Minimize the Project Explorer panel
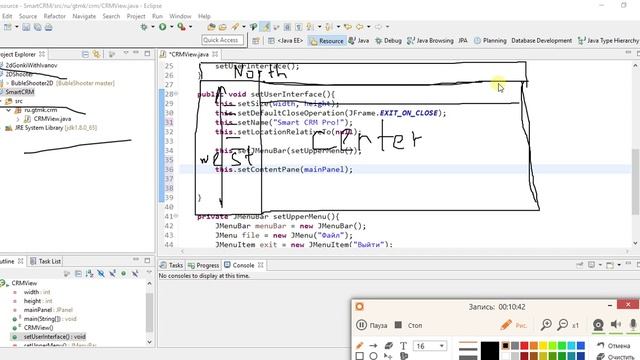 click(x=136, y=53)
